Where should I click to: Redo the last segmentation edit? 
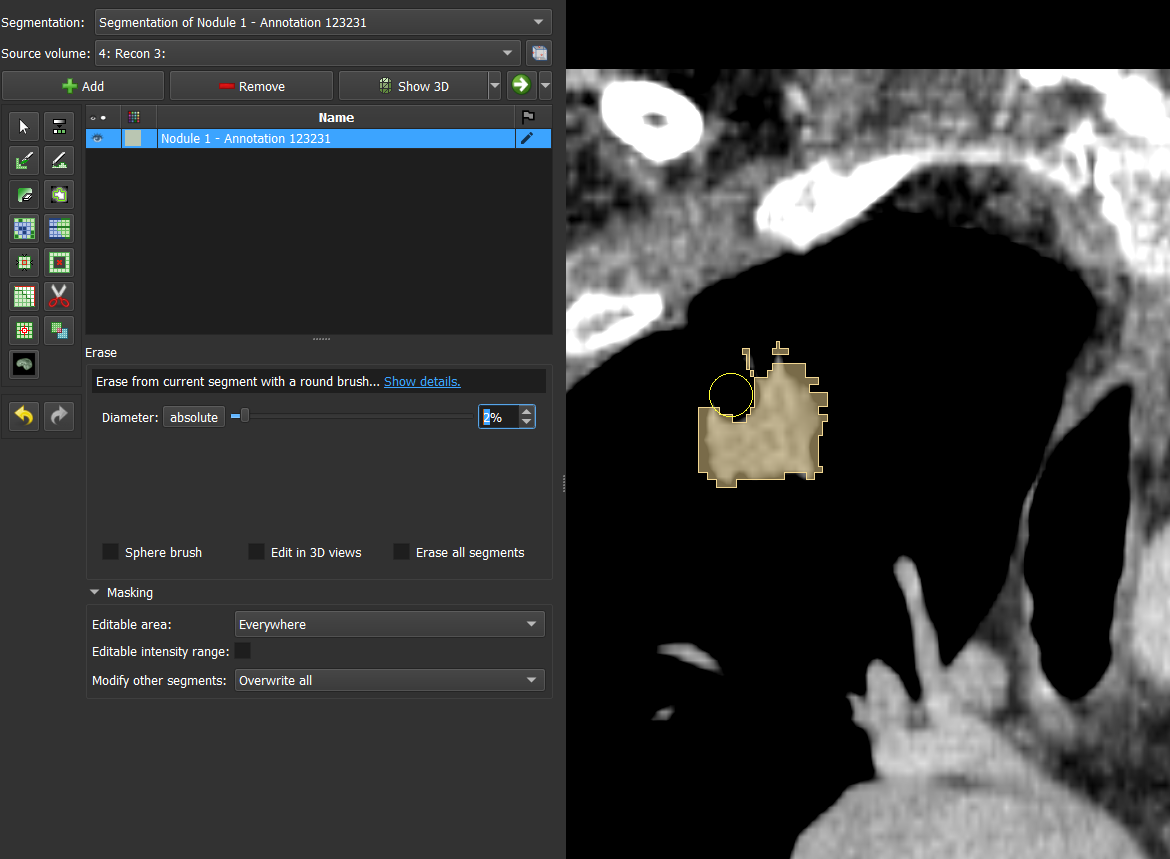pos(58,416)
